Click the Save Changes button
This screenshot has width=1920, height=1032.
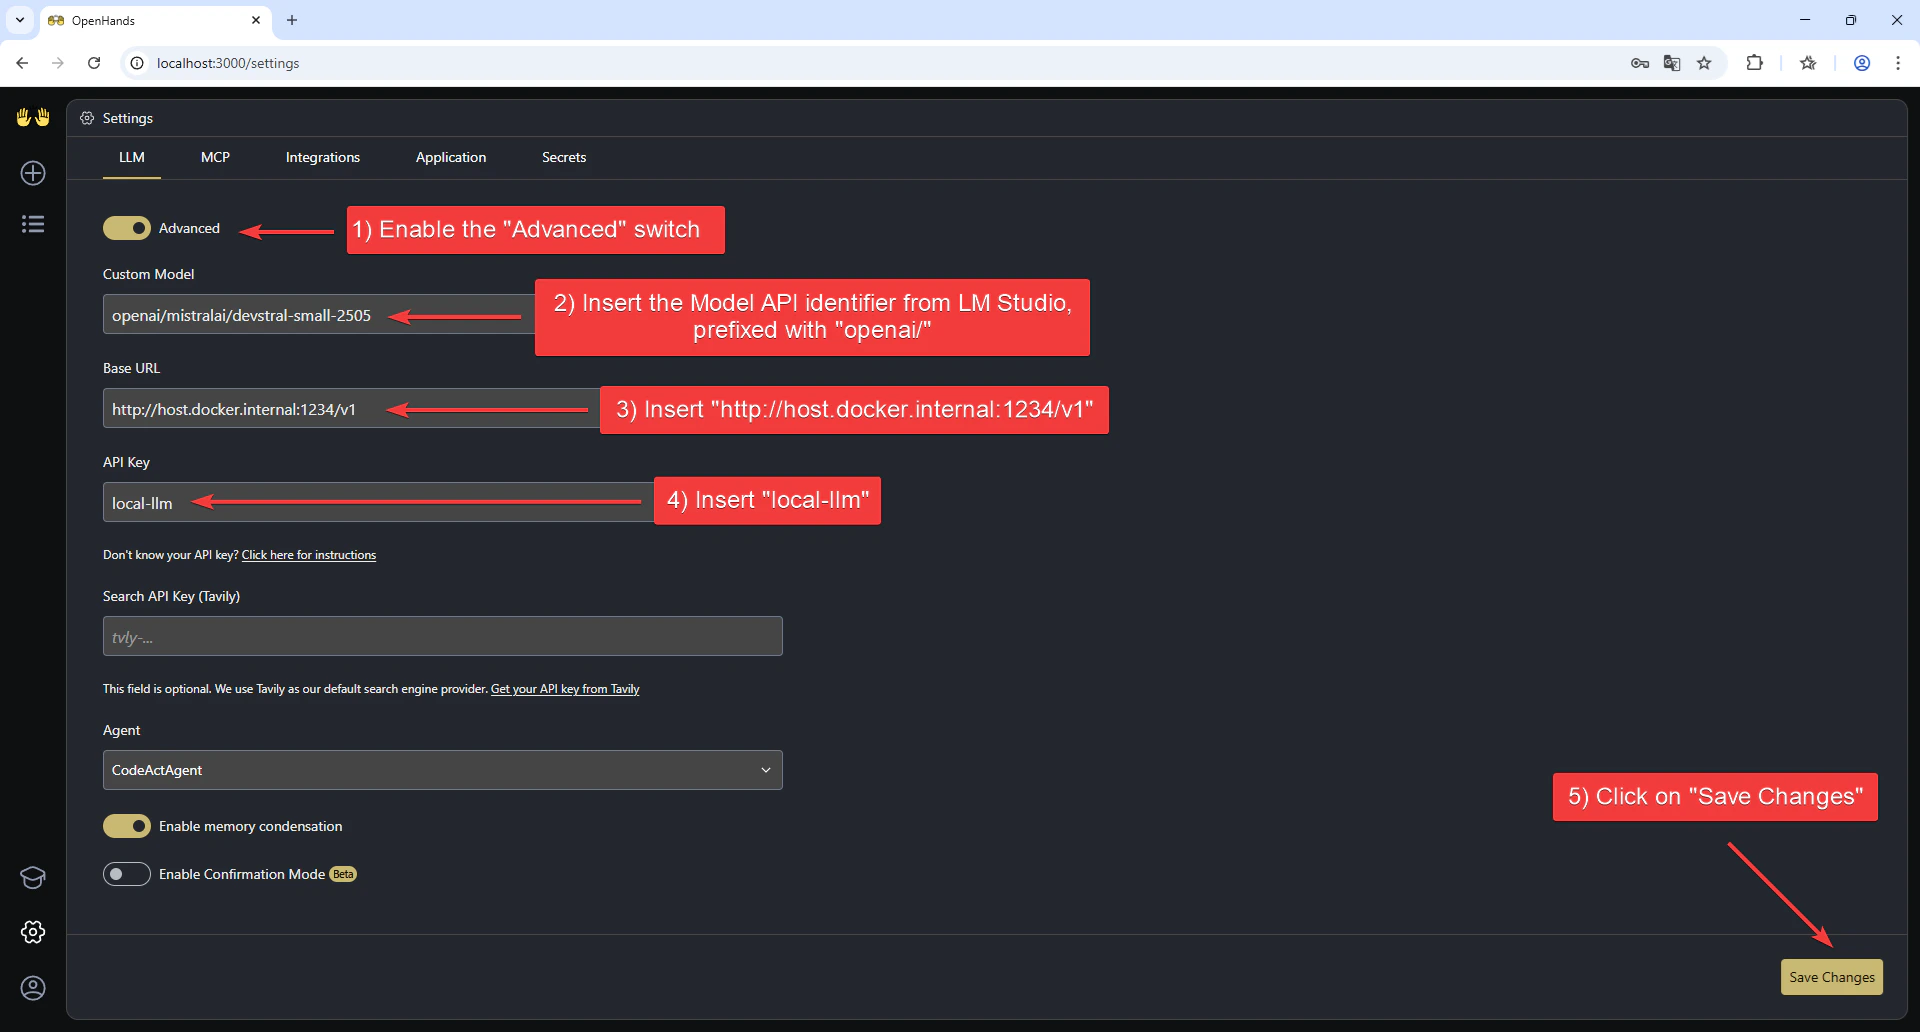click(1832, 977)
